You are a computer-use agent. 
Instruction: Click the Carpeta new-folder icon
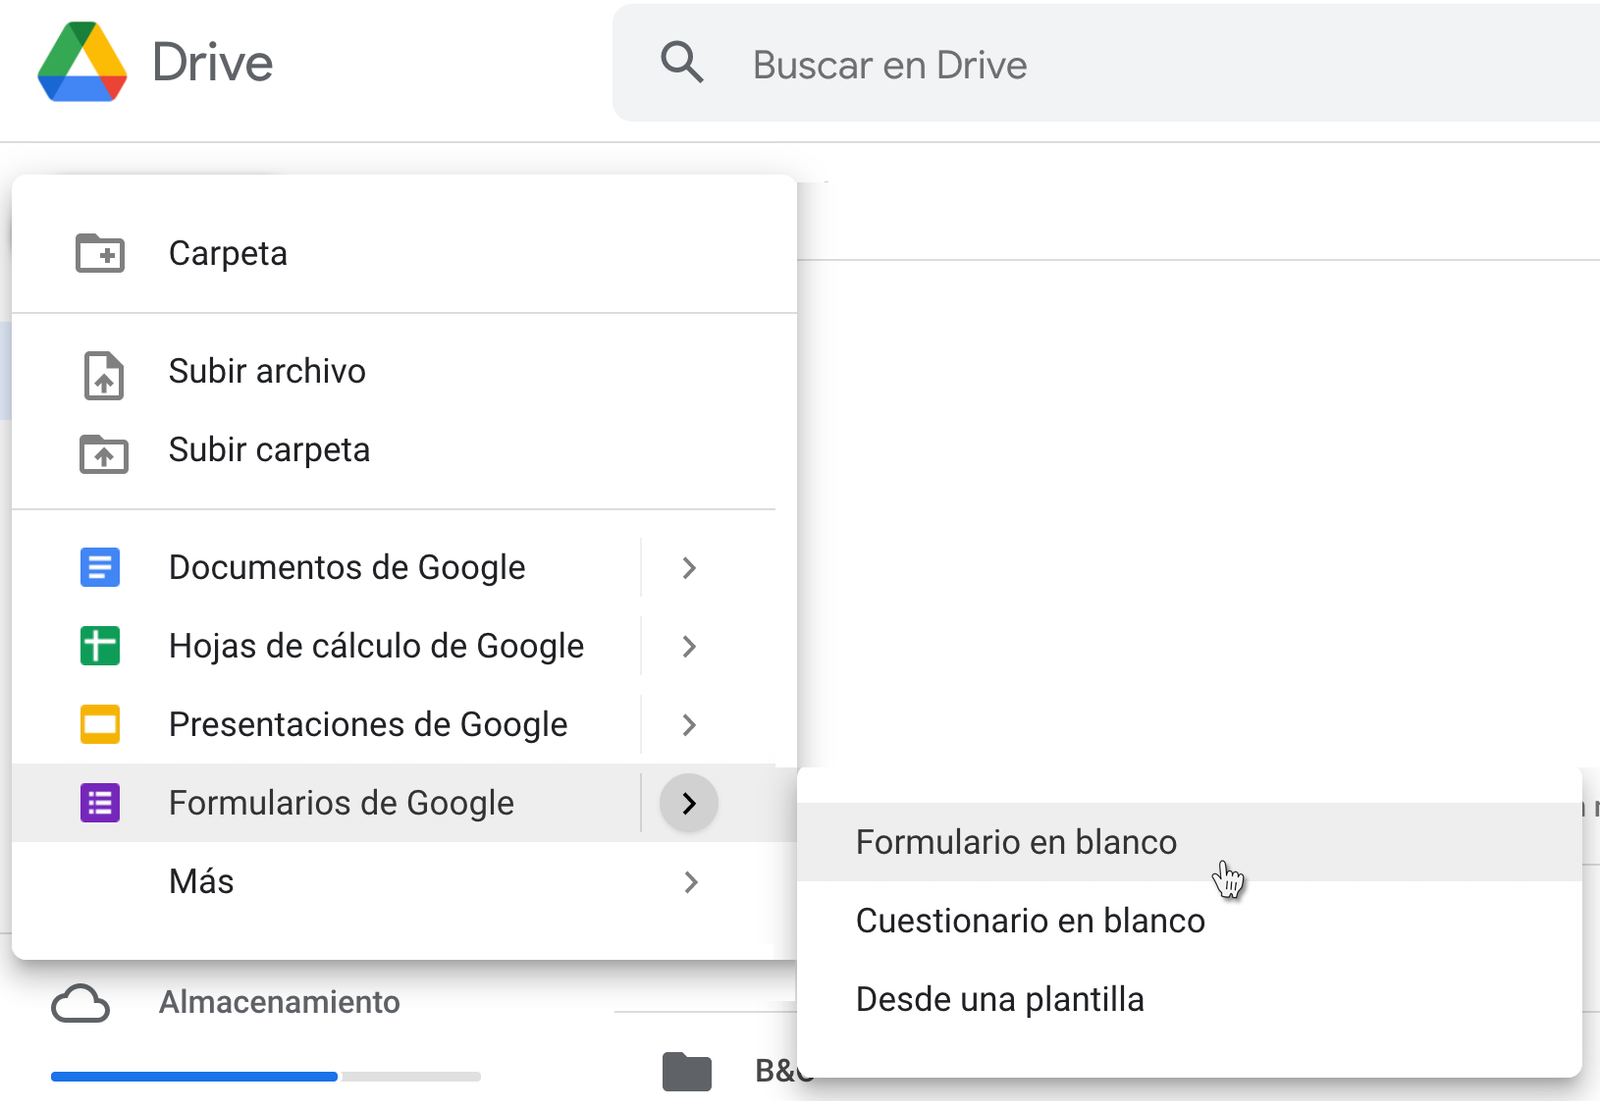point(99,253)
